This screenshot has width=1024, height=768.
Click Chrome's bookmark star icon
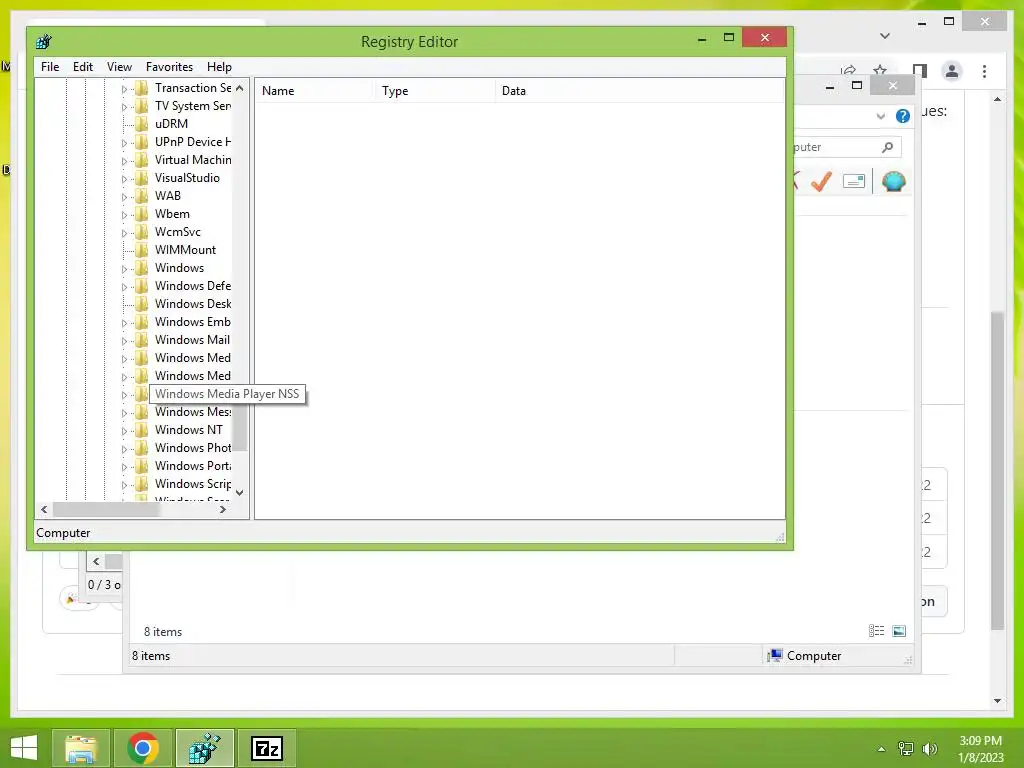click(880, 71)
